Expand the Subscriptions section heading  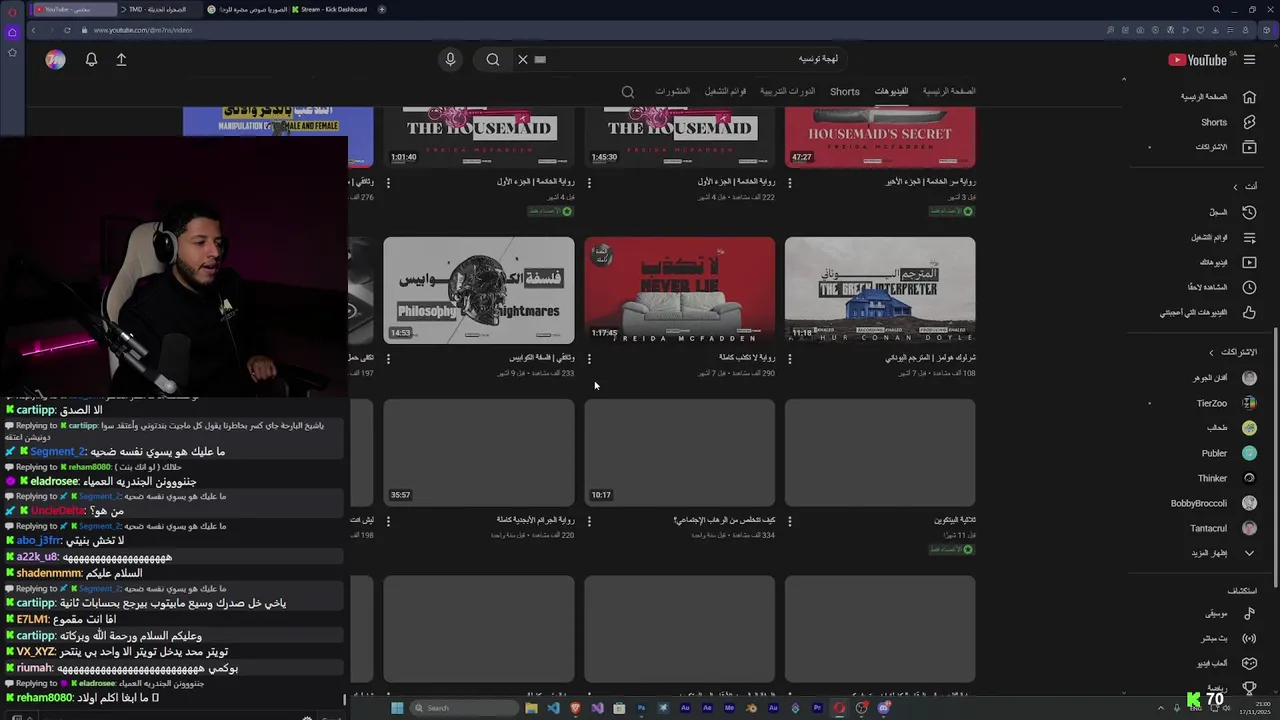coord(1232,352)
